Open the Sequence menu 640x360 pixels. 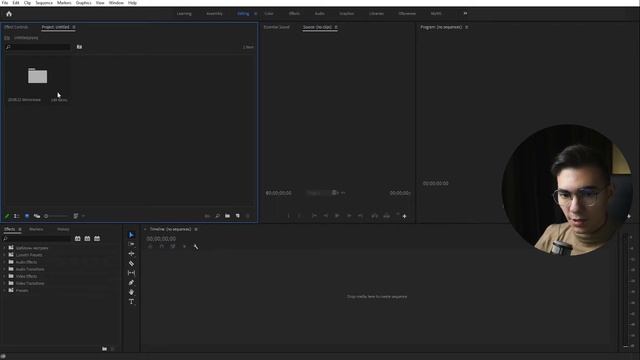[44, 3]
